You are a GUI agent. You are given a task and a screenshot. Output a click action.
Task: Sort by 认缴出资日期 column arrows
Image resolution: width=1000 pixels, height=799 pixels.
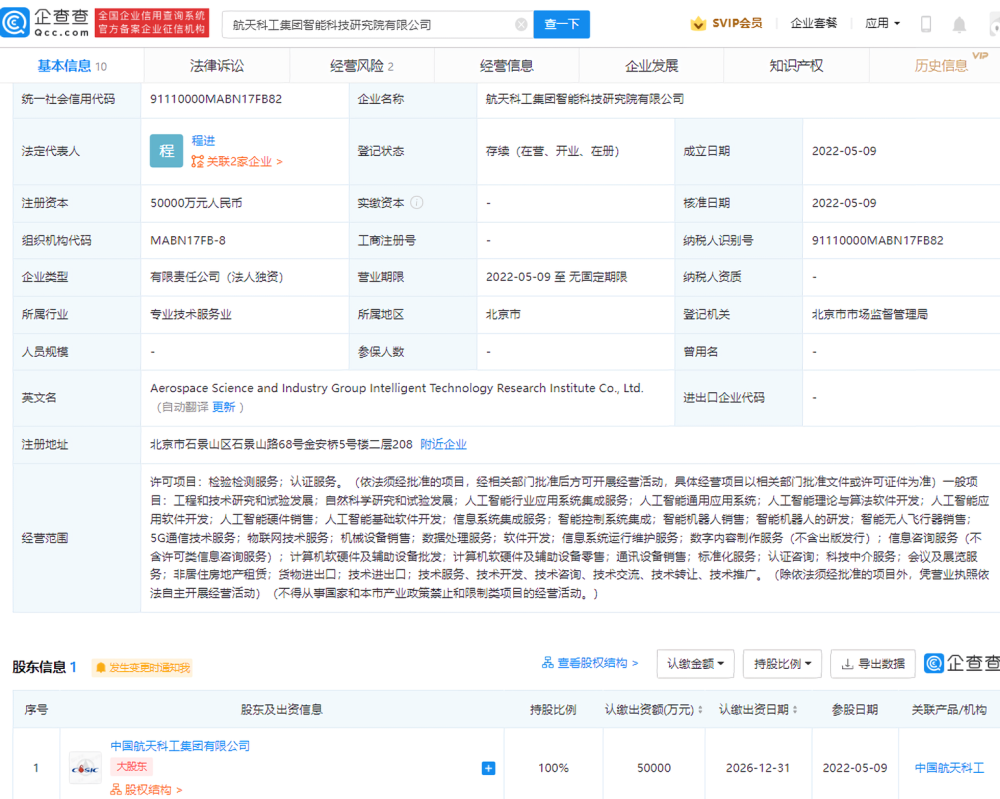[x=795, y=710]
